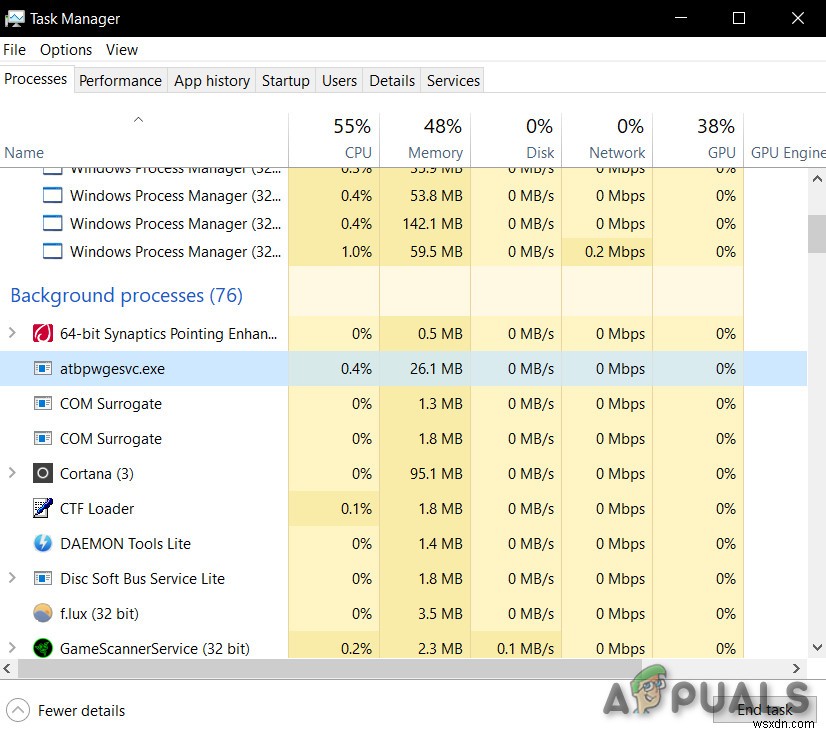The height and width of the screenshot is (734, 826).
Task: Switch to the Performance tab
Action: click(x=120, y=80)
